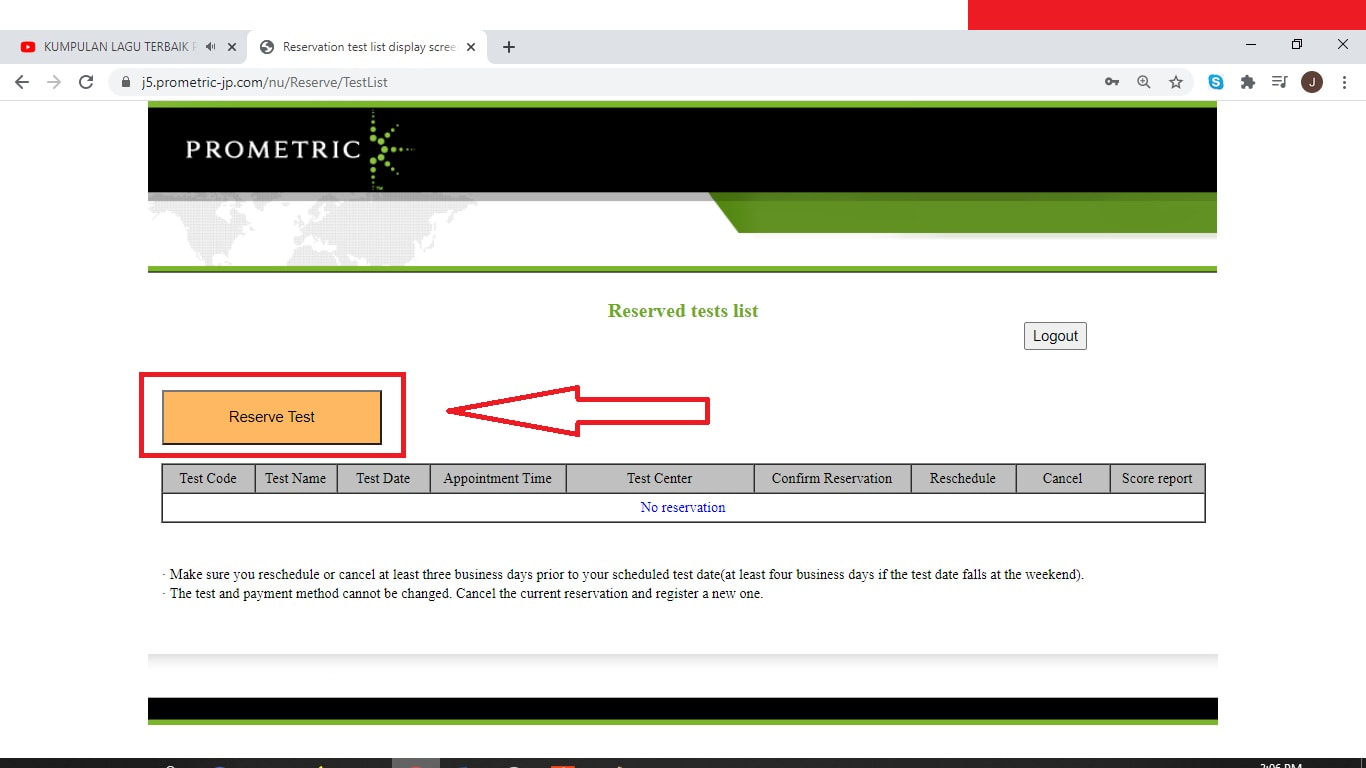The image size is (1366, 768).
Task: Open the saved password key icon
Action: [x=1112, y=82]
